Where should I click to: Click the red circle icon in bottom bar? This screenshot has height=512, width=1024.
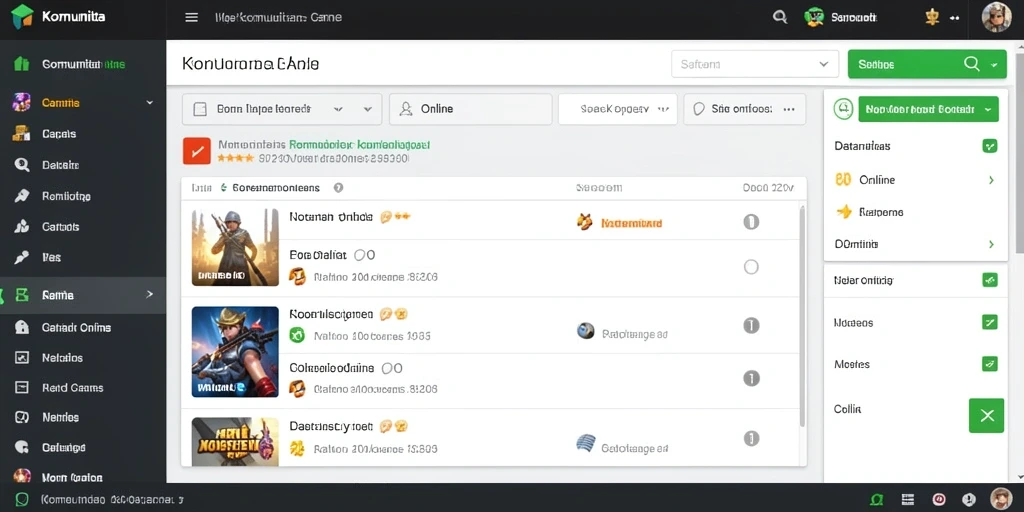pyautogui.click(x=938, y=500)
